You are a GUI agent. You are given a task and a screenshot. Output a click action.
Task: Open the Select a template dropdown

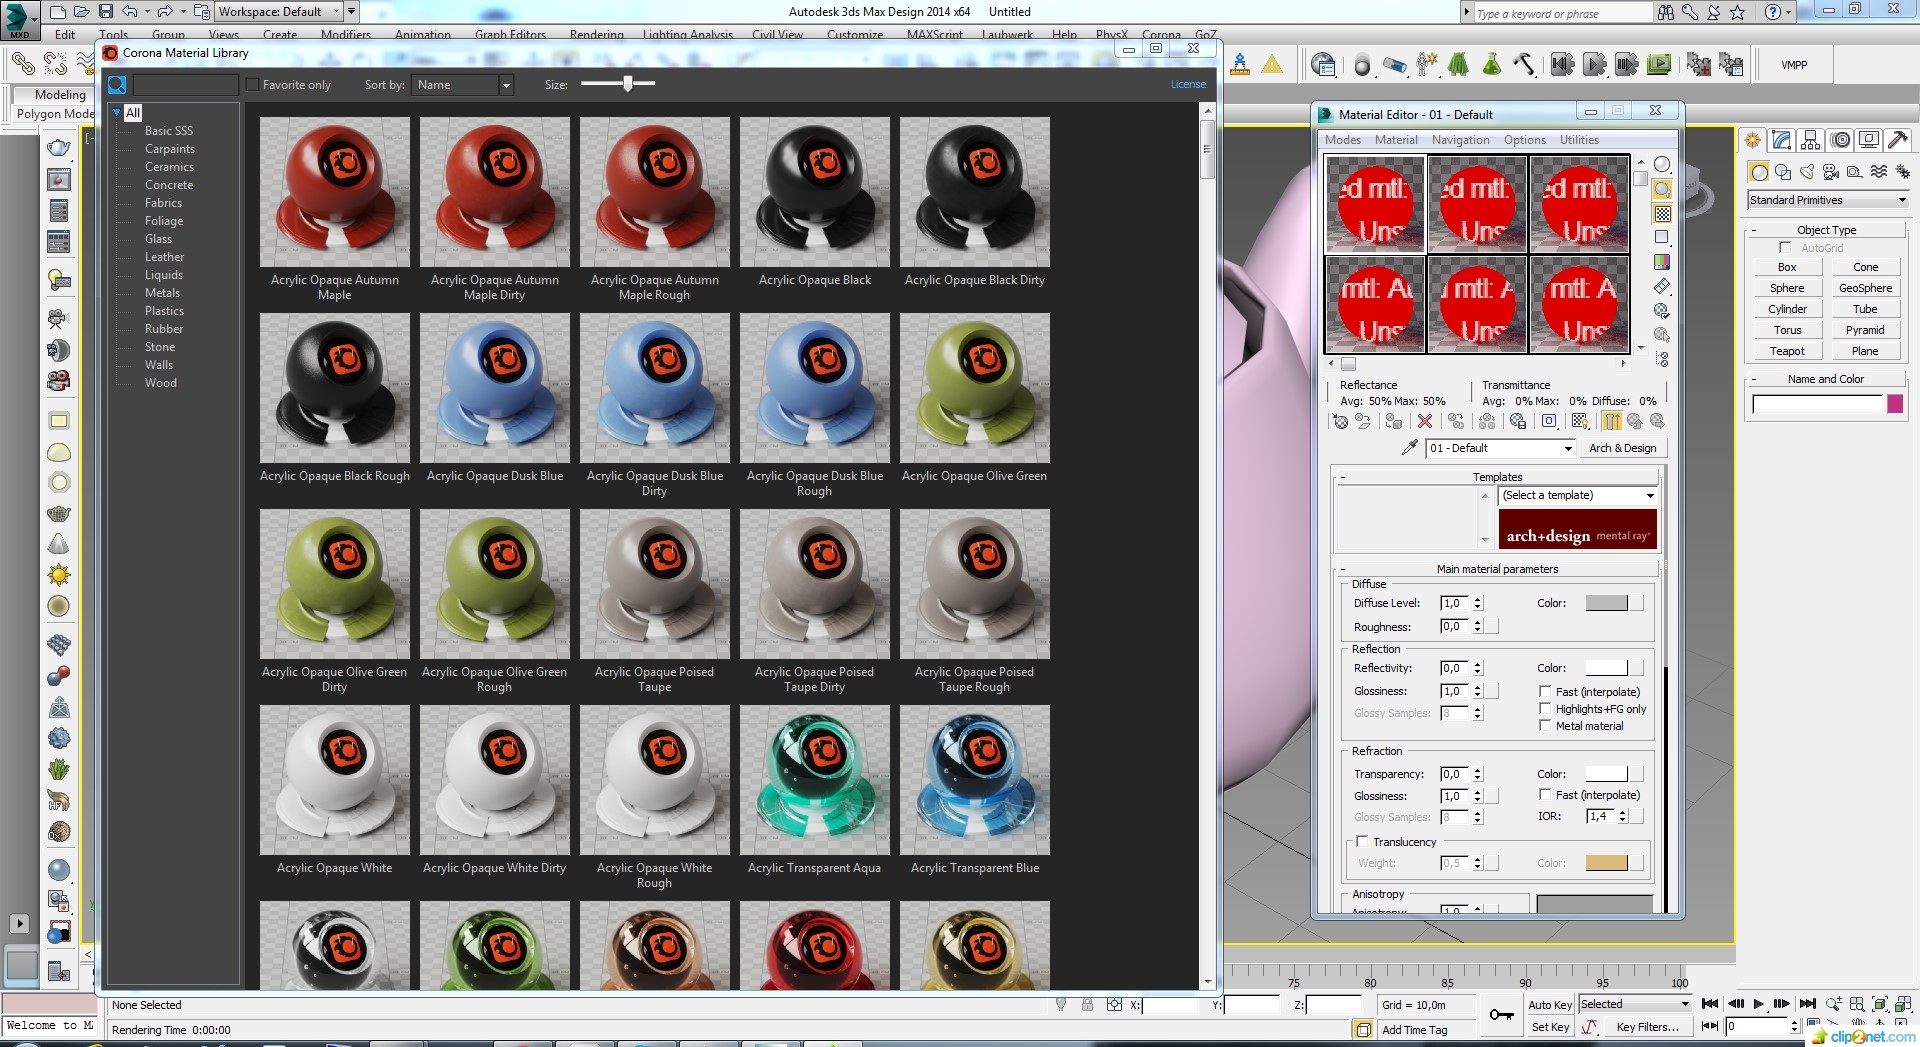click(x=1578, y=496)
